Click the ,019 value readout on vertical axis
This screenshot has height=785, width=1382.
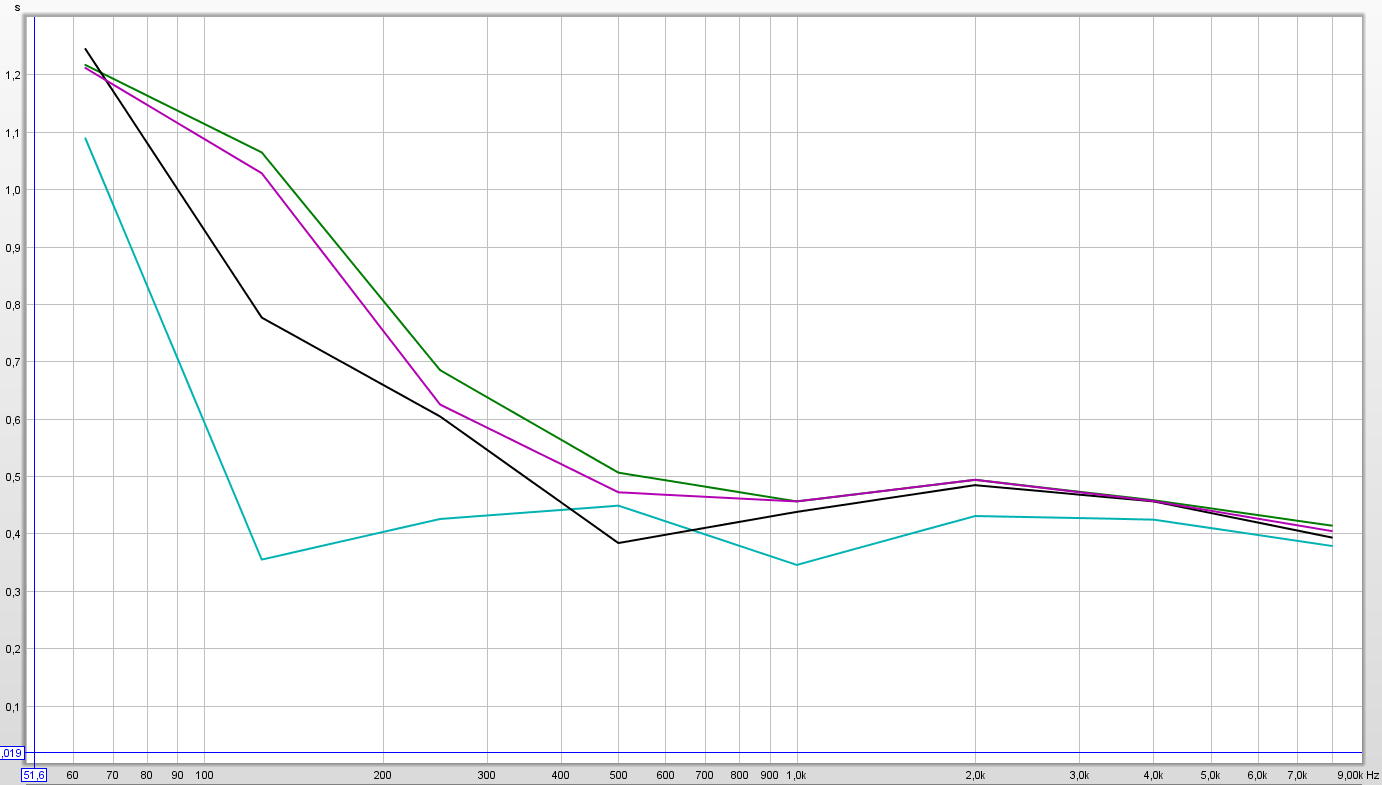(x=11, y=753)
